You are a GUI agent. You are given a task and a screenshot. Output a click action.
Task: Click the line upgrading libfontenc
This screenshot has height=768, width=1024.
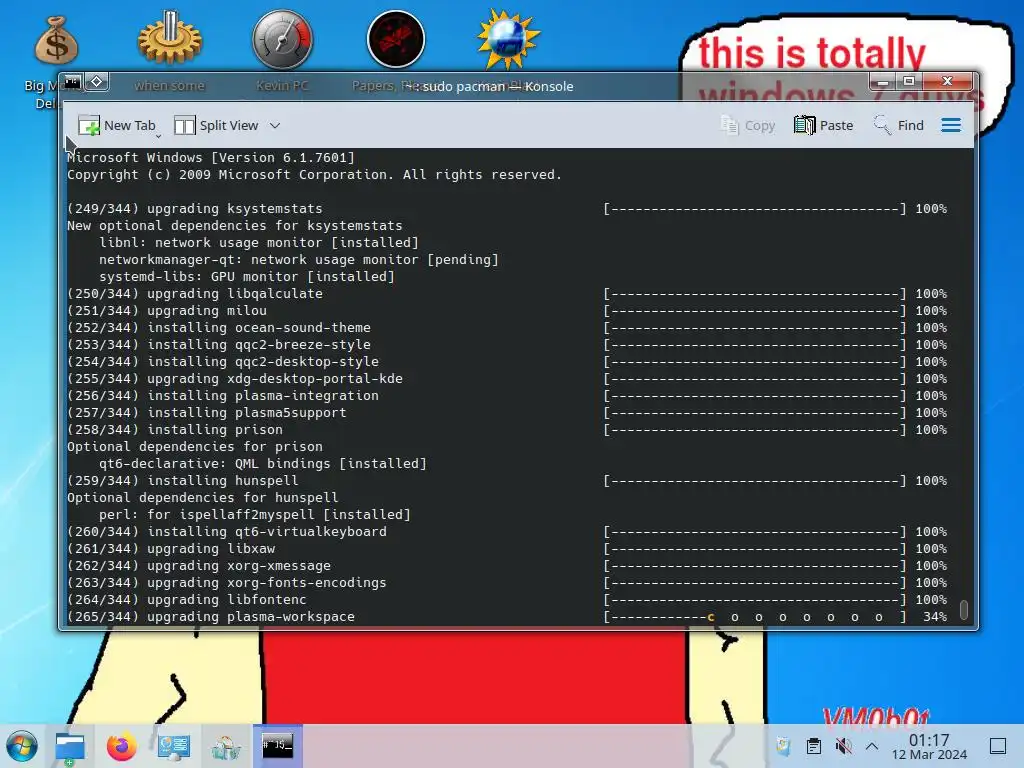[x=507, y=599]
